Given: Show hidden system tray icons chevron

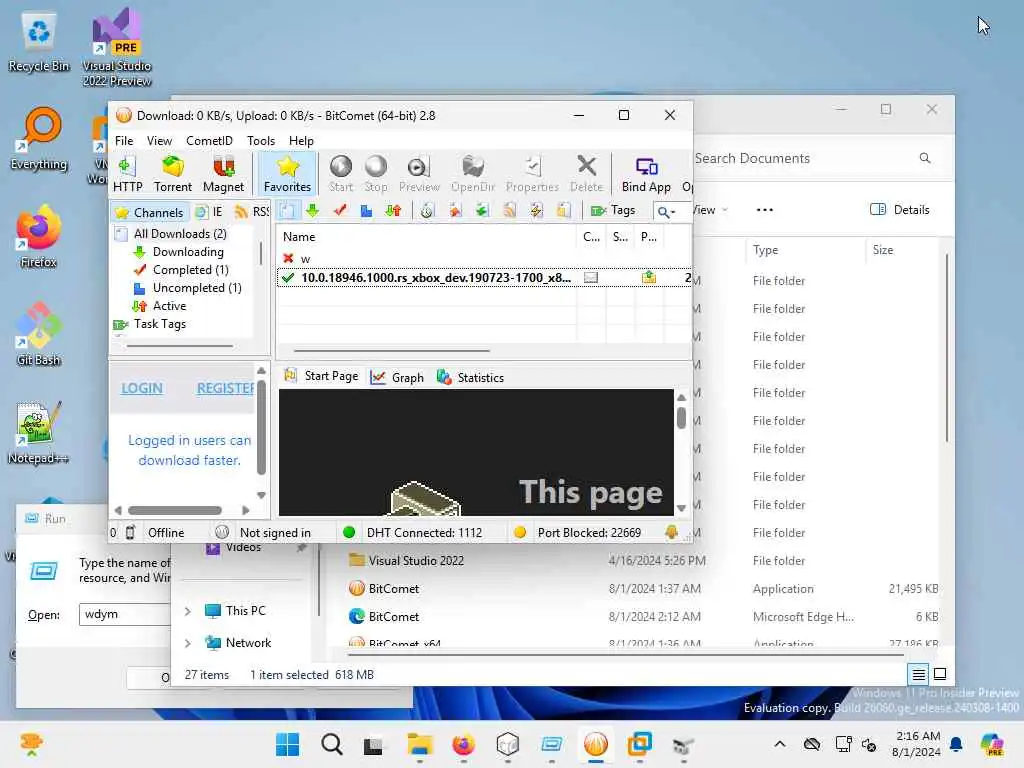Looking at the screenshot, I should (x=780, y=744).
